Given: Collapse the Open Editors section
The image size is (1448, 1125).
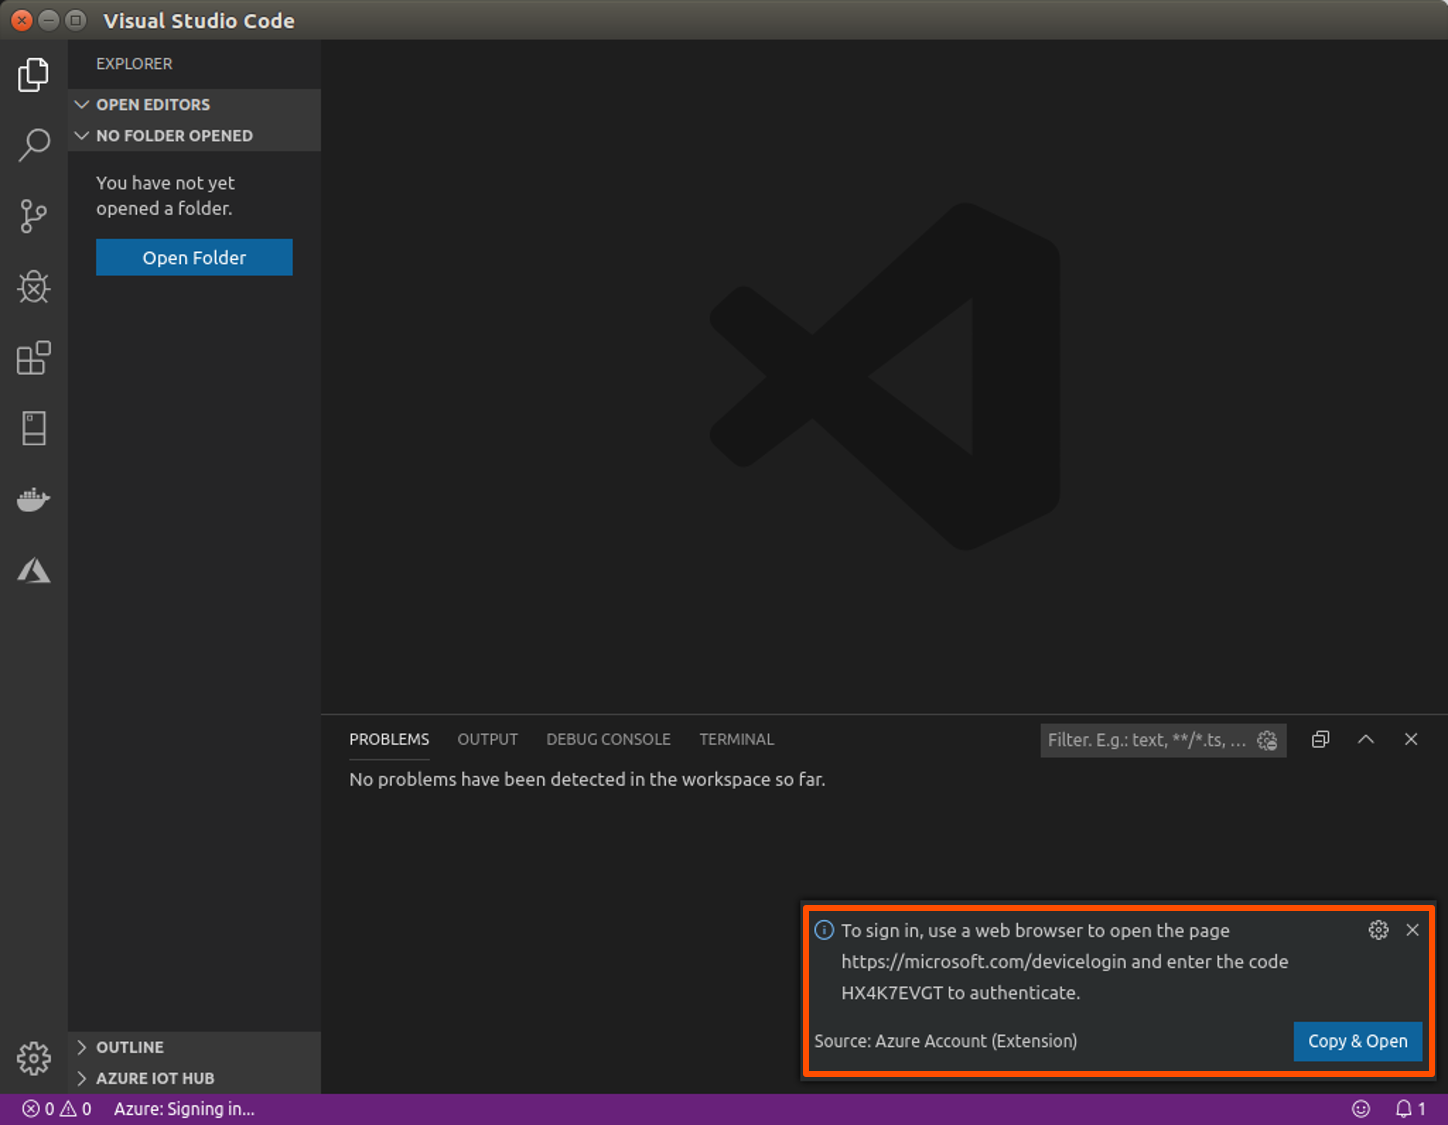Looking at the screenshot, I should coord(194,104).
